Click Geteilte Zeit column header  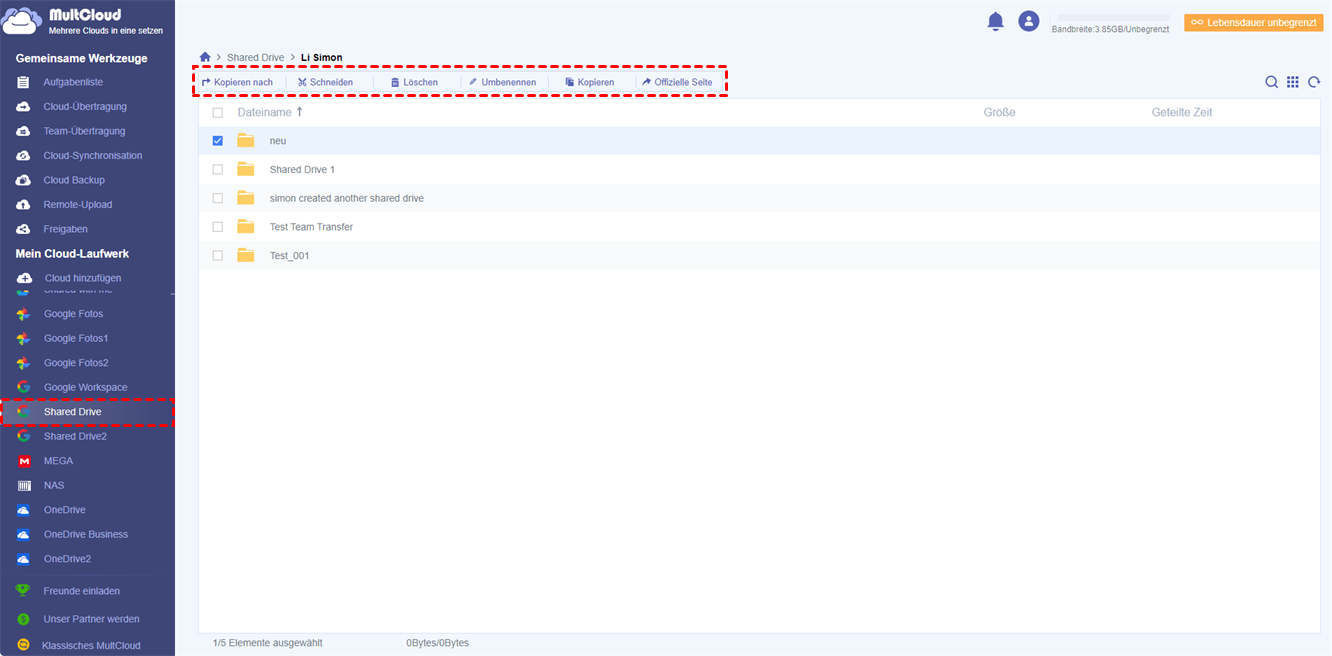(1182, 113)
